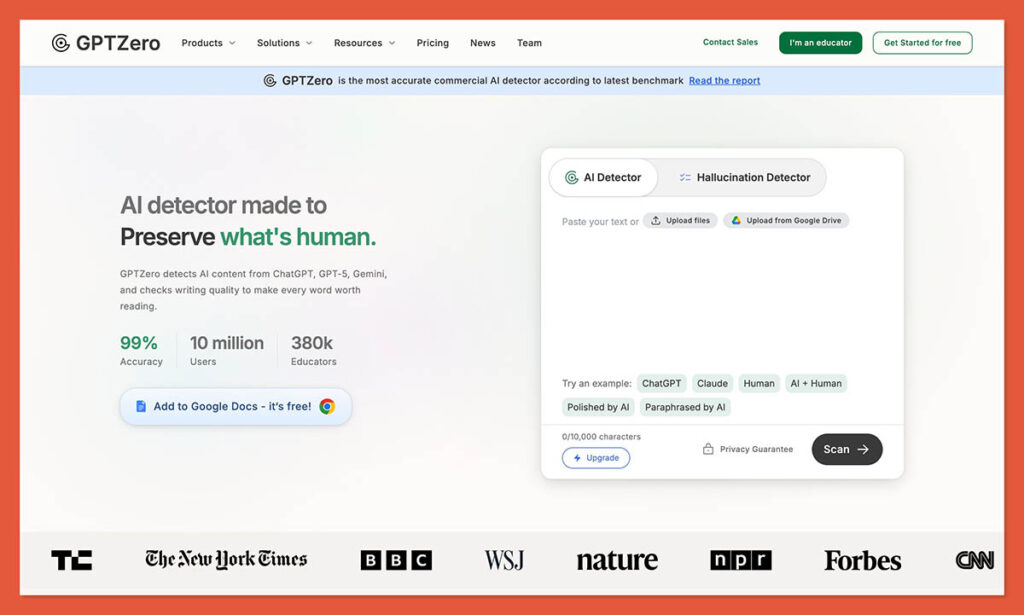Image resolution: width=1024 pixels, height=615 pixels.
Task: Load the Human example text
Action: [x=759, y=384]
